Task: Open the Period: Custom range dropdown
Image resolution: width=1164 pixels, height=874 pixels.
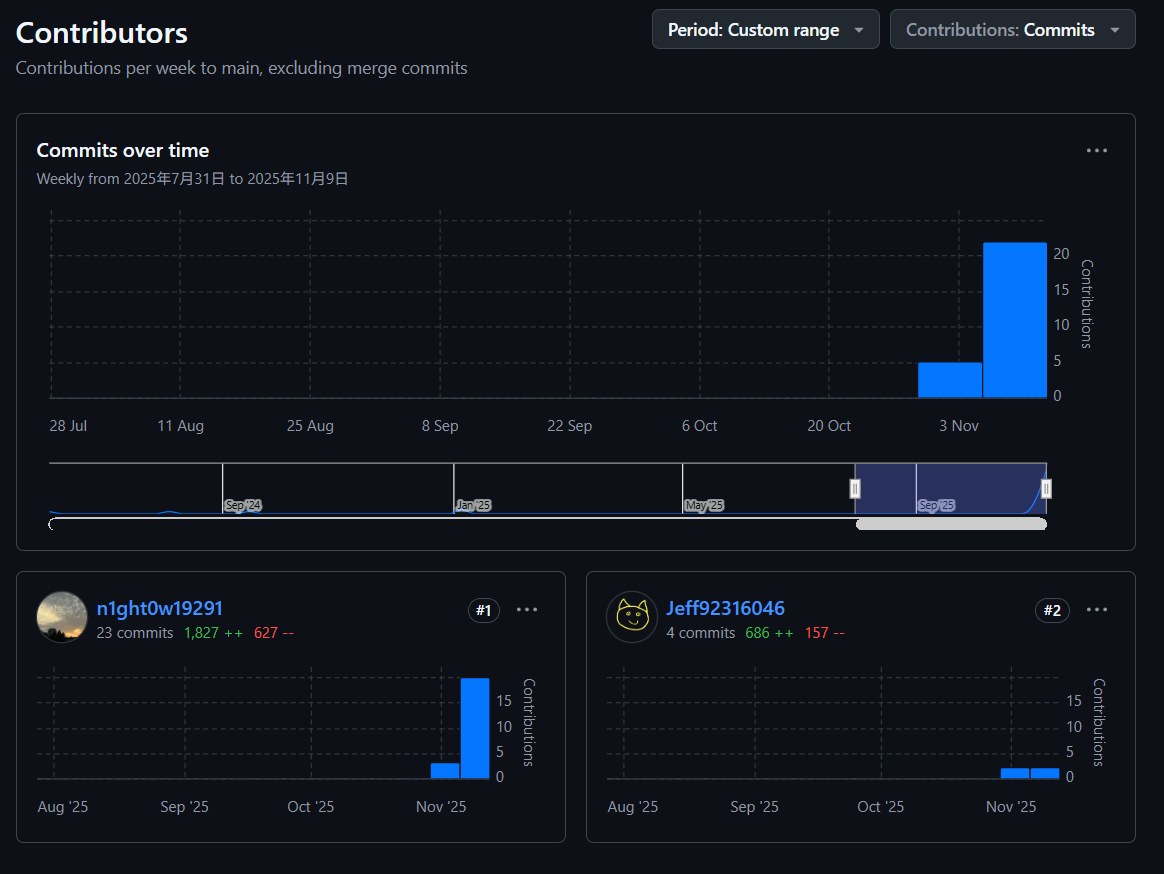Action: pyautogui.click(x=765, y=29)
